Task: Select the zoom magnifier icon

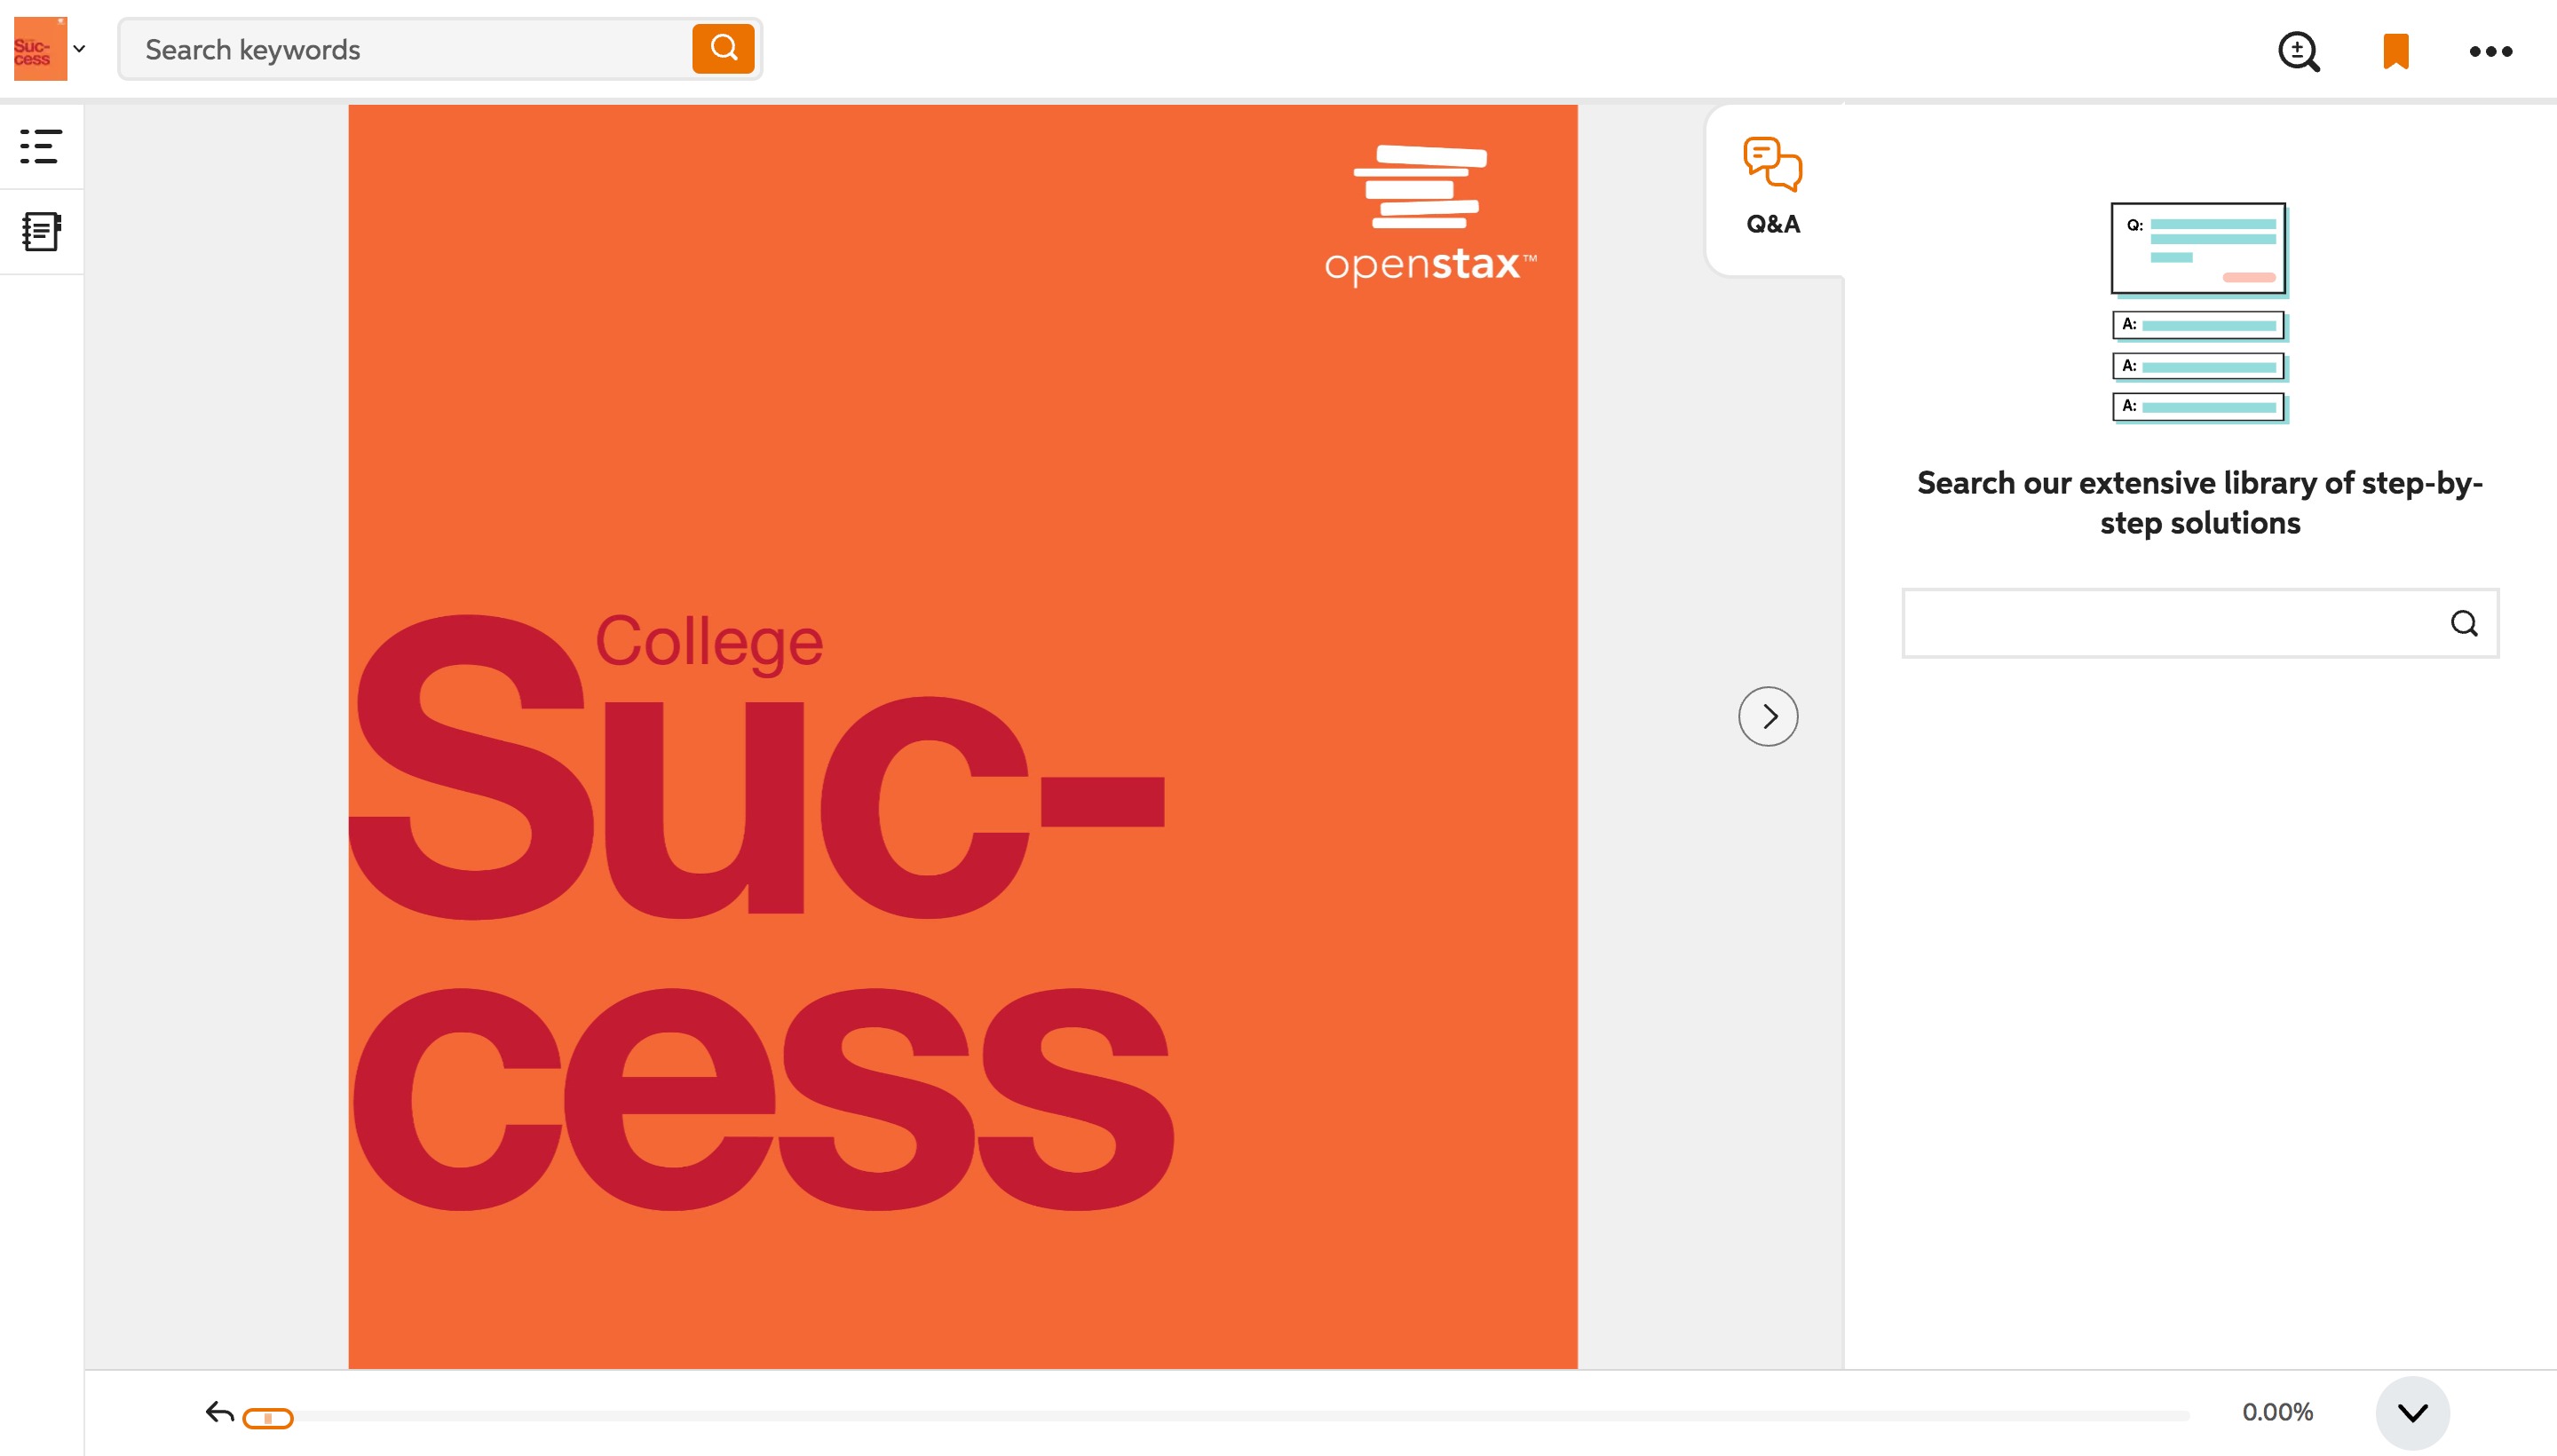Action: point(2298,51)
